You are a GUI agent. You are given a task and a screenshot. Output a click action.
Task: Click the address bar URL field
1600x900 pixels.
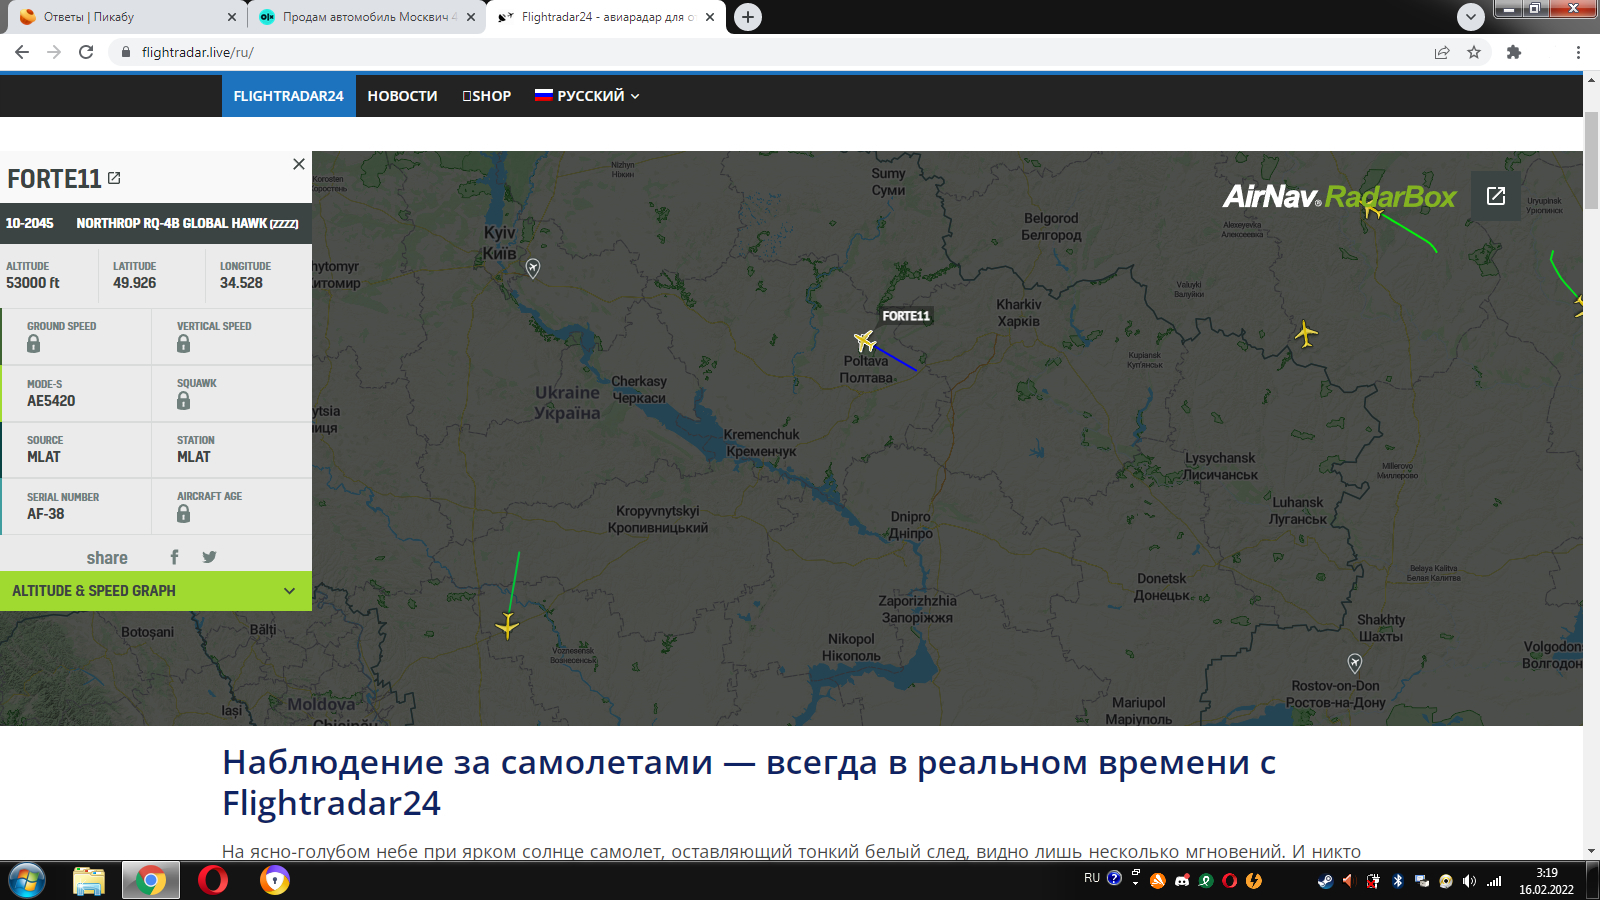(x=770, y=52)
